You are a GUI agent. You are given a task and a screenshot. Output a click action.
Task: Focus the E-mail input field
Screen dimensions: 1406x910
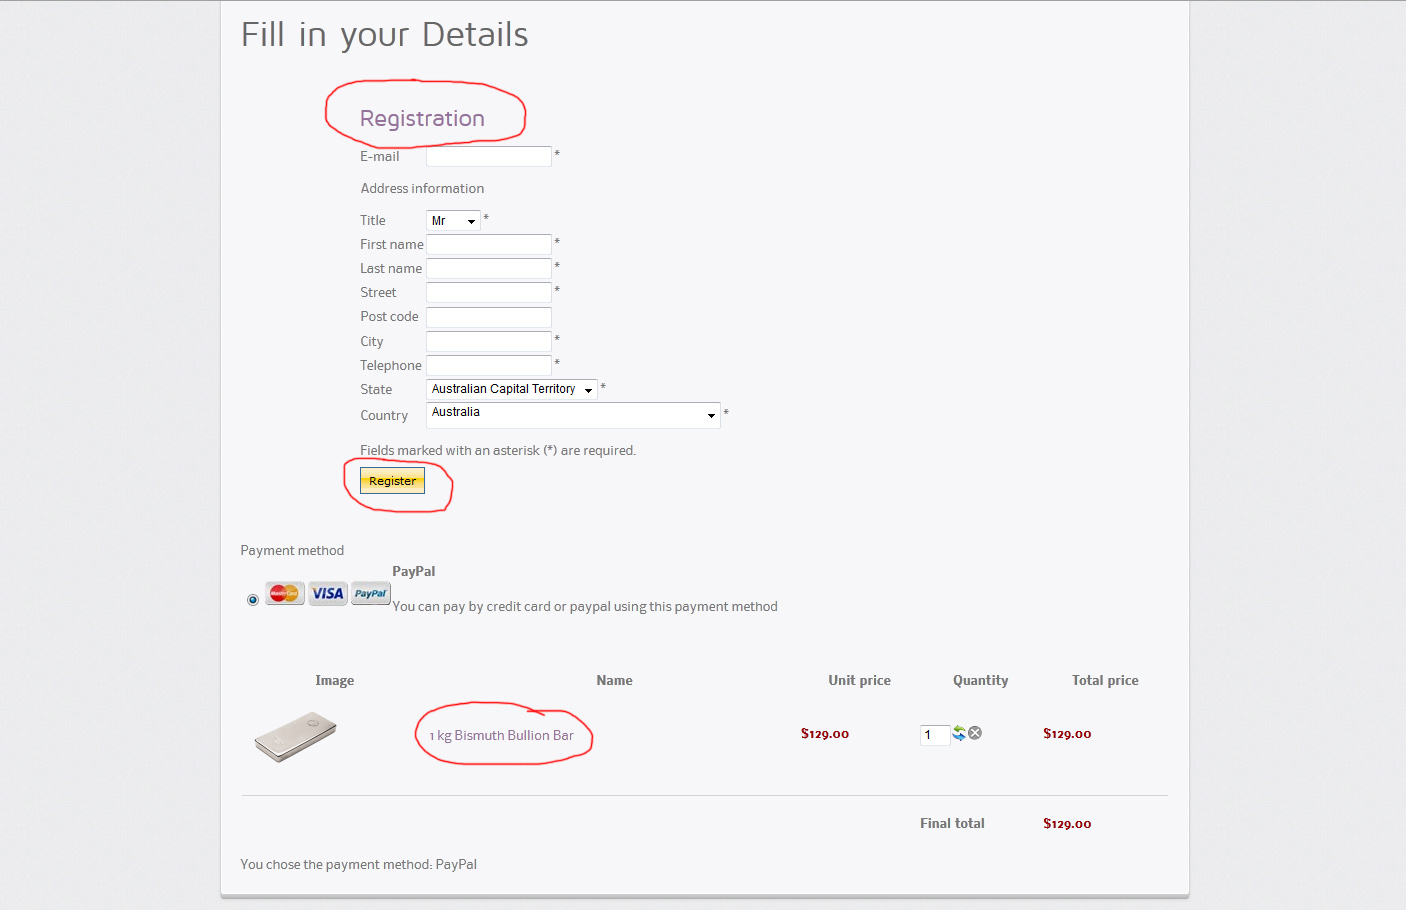(489, 156)
